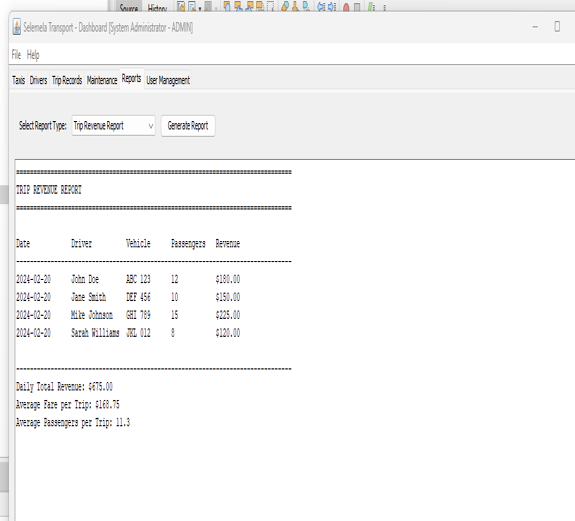Viewport: 575px width, 521px height.
Task: Switch to the Source editor view
Action: pos(128,7)
